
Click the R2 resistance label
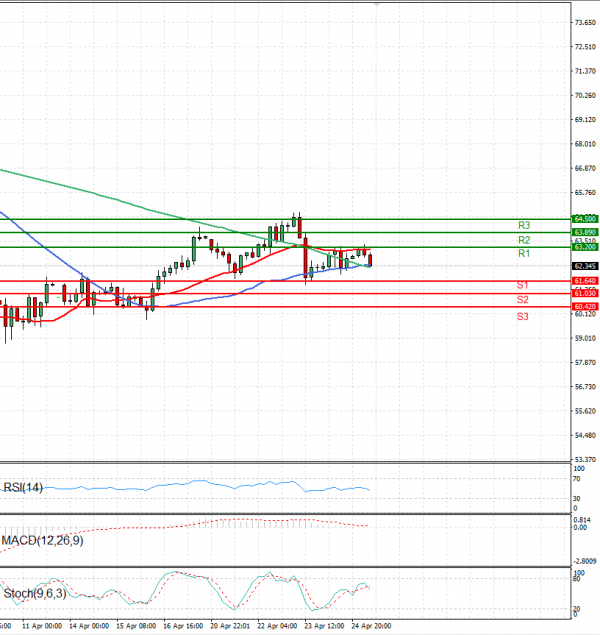tap(523, 240)
